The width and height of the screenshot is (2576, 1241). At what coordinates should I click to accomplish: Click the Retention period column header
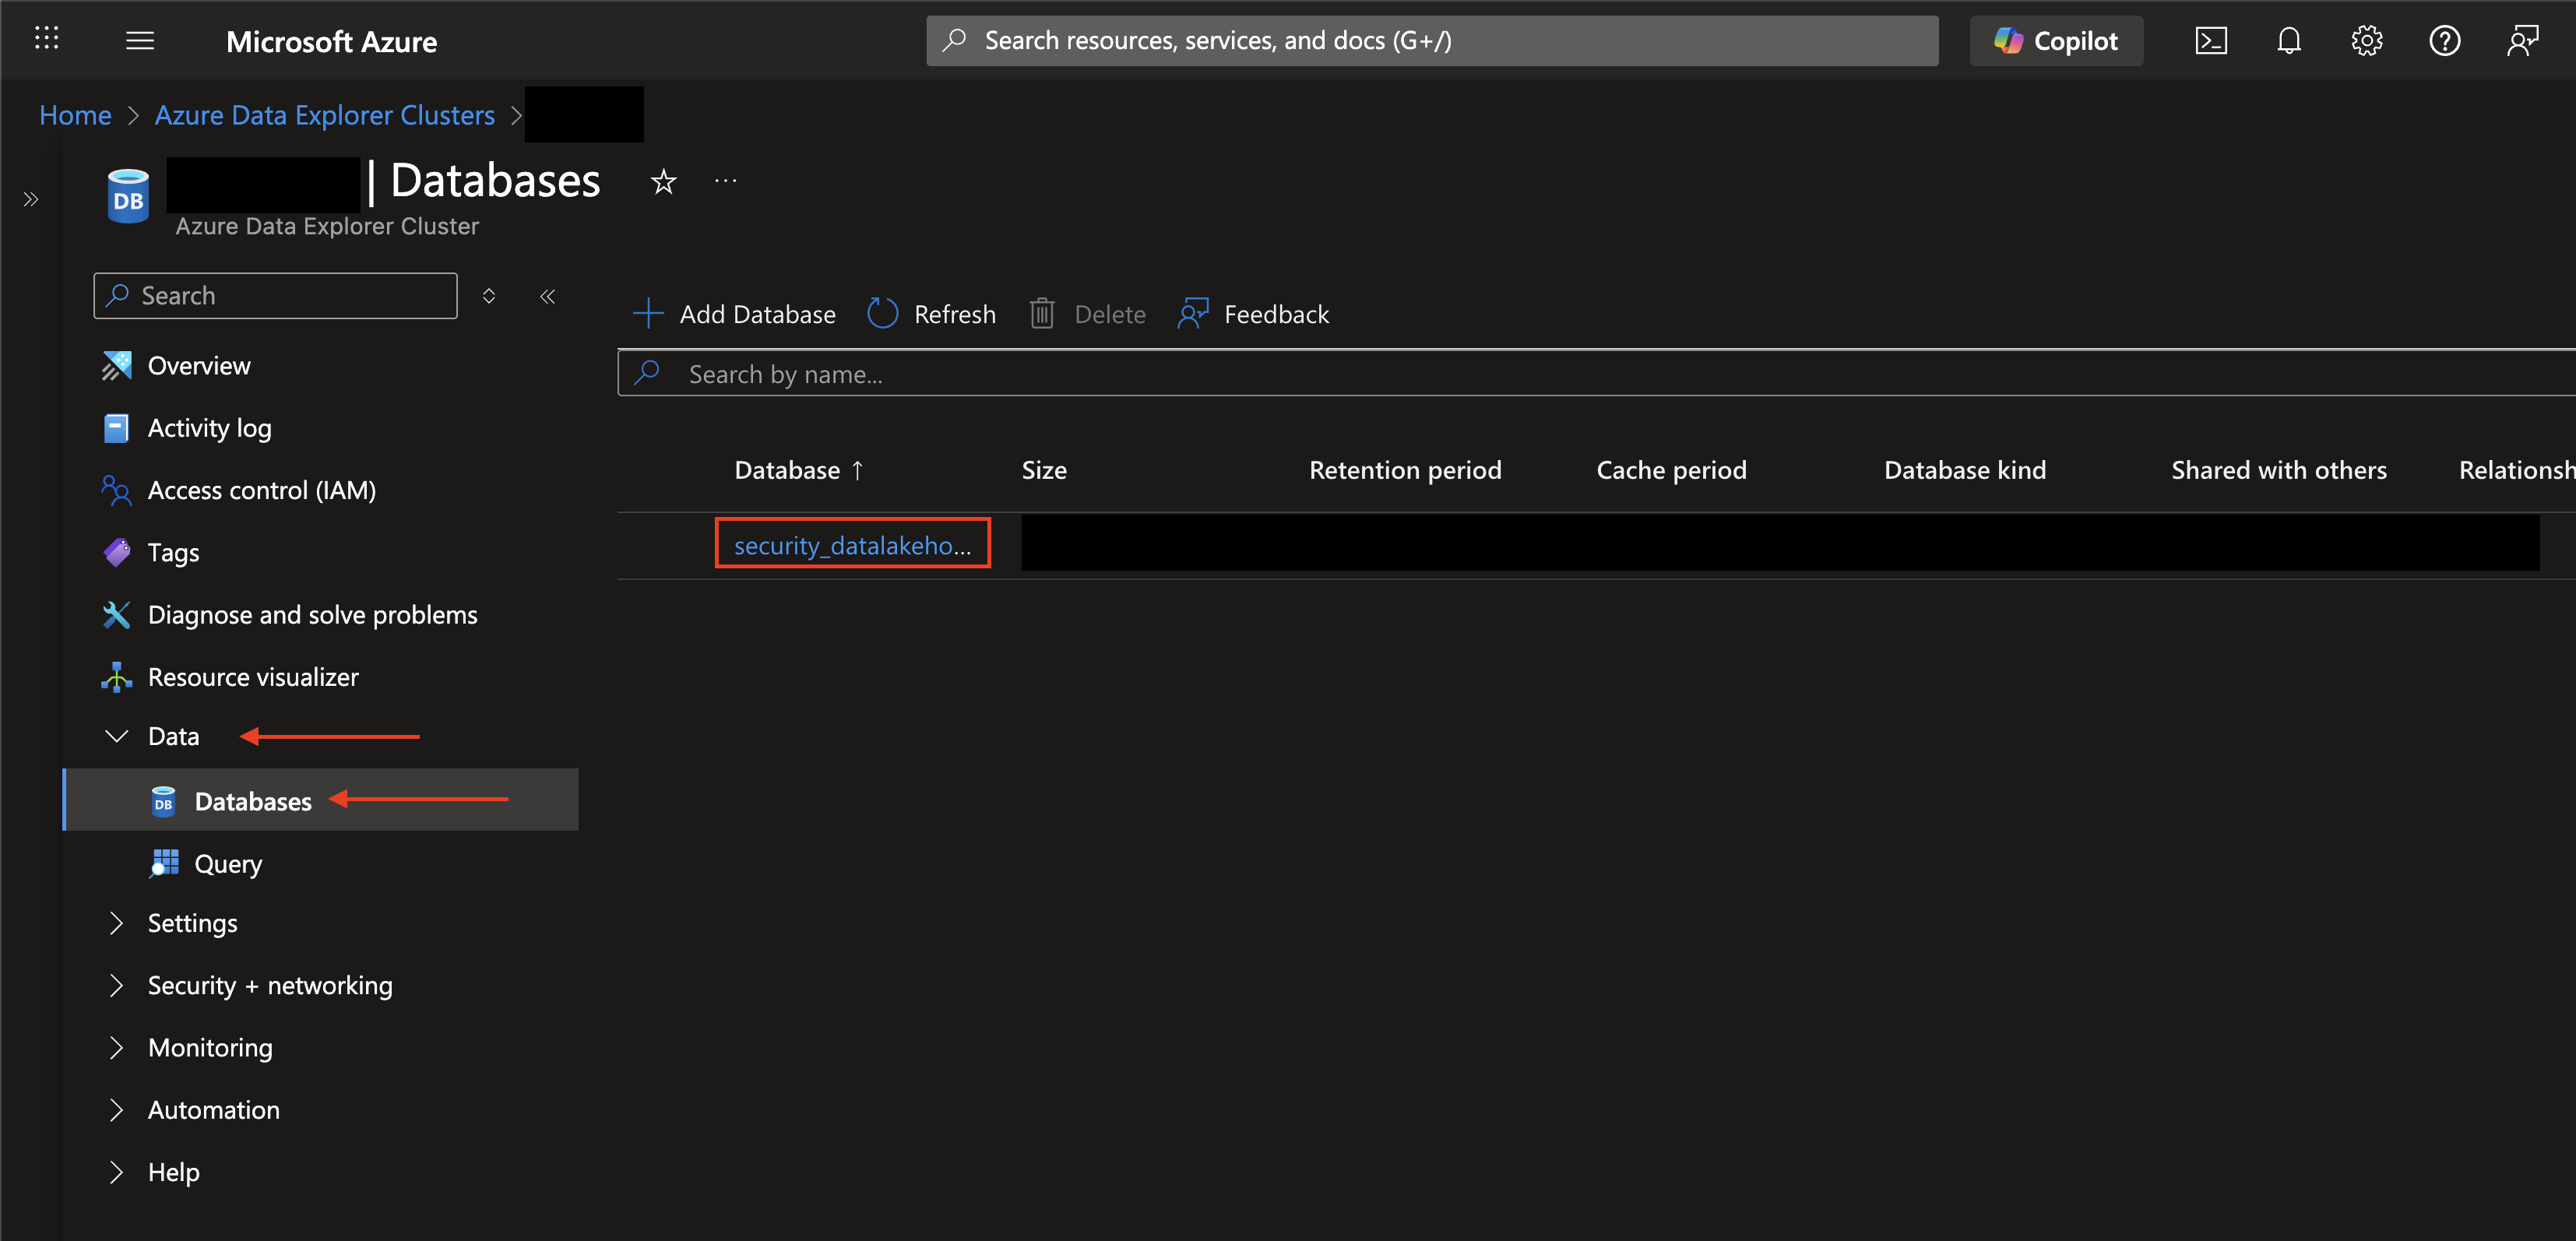pyautogui.click(x=1405, y=470)
